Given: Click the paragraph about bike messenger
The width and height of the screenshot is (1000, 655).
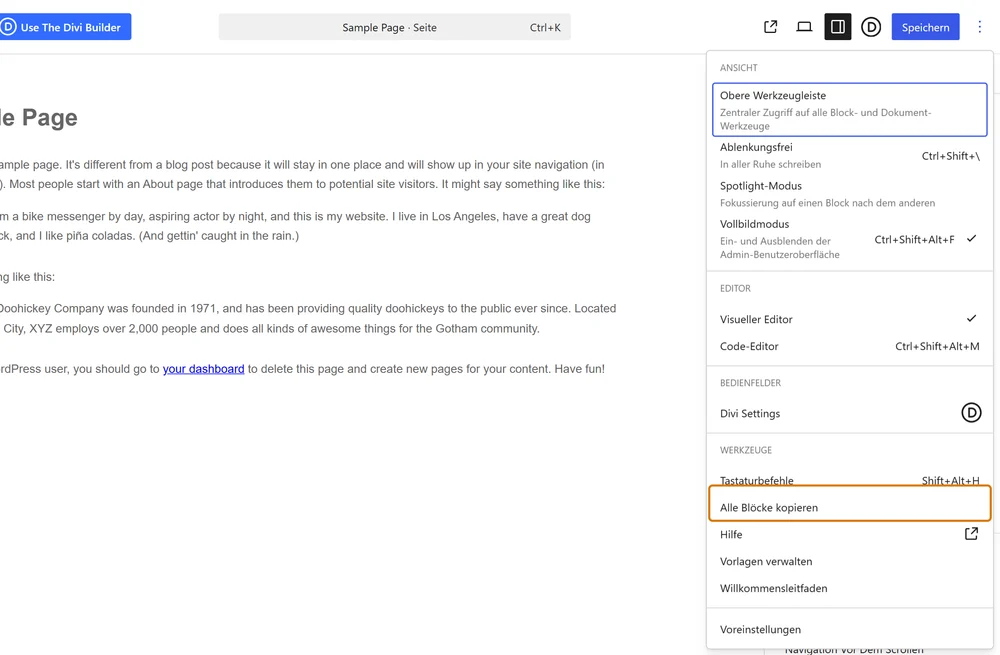Looking at the screenshot, I should (295, 226).
